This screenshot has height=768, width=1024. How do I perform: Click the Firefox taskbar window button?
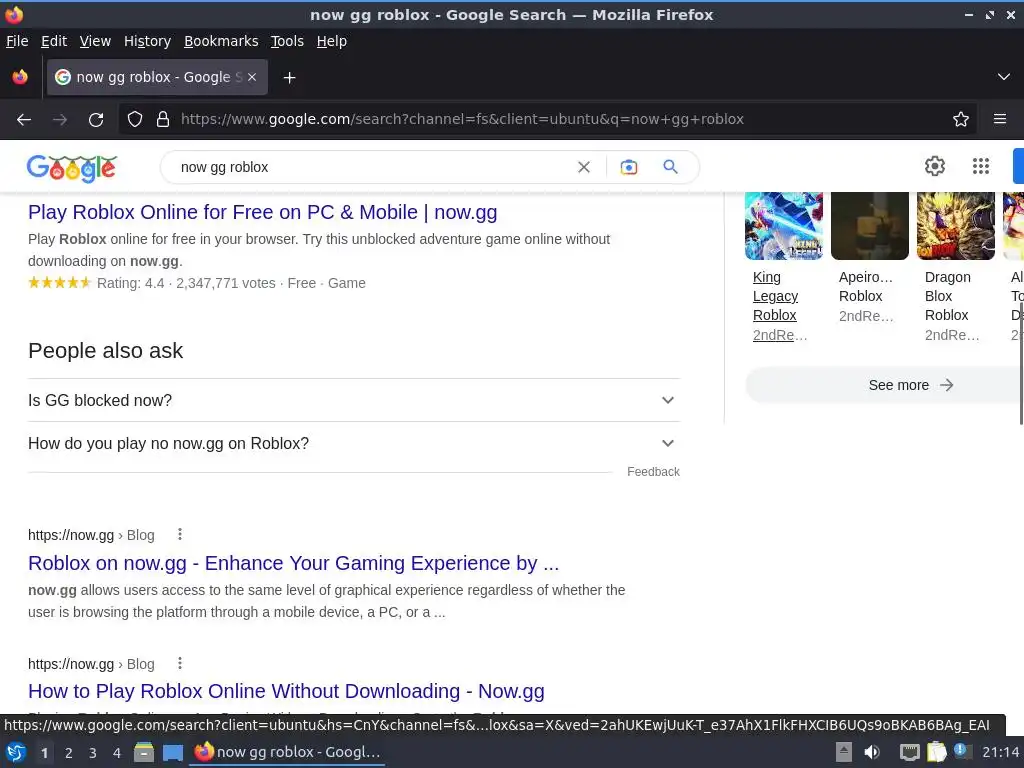click(287, 752)
